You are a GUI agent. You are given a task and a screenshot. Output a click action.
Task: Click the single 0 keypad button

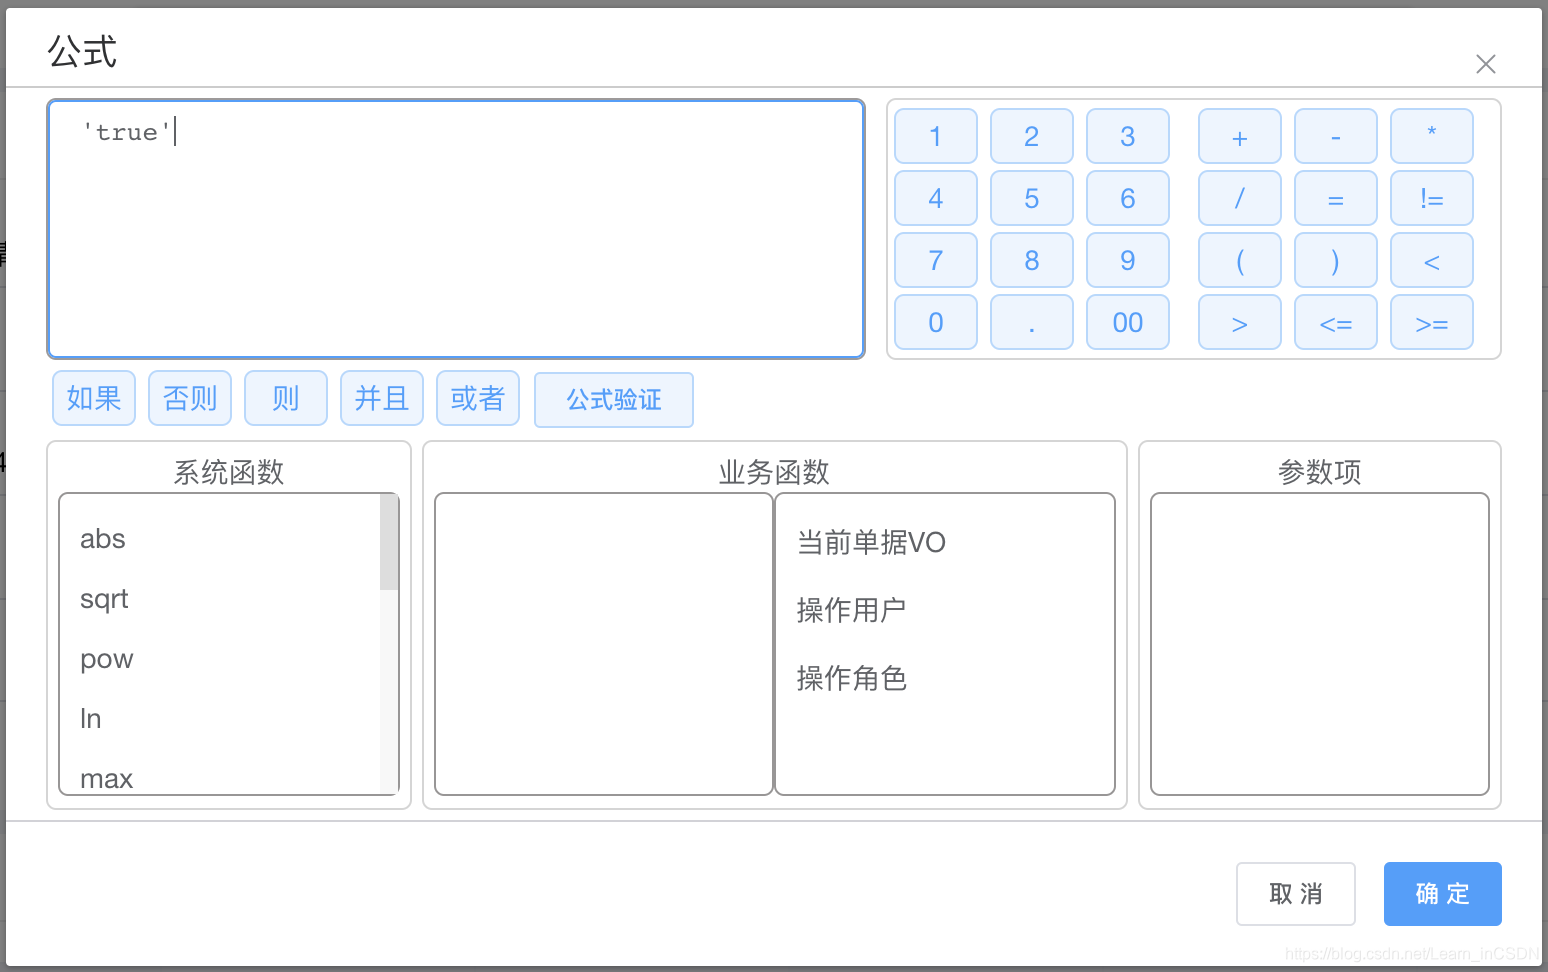click(x=935, y=322)
